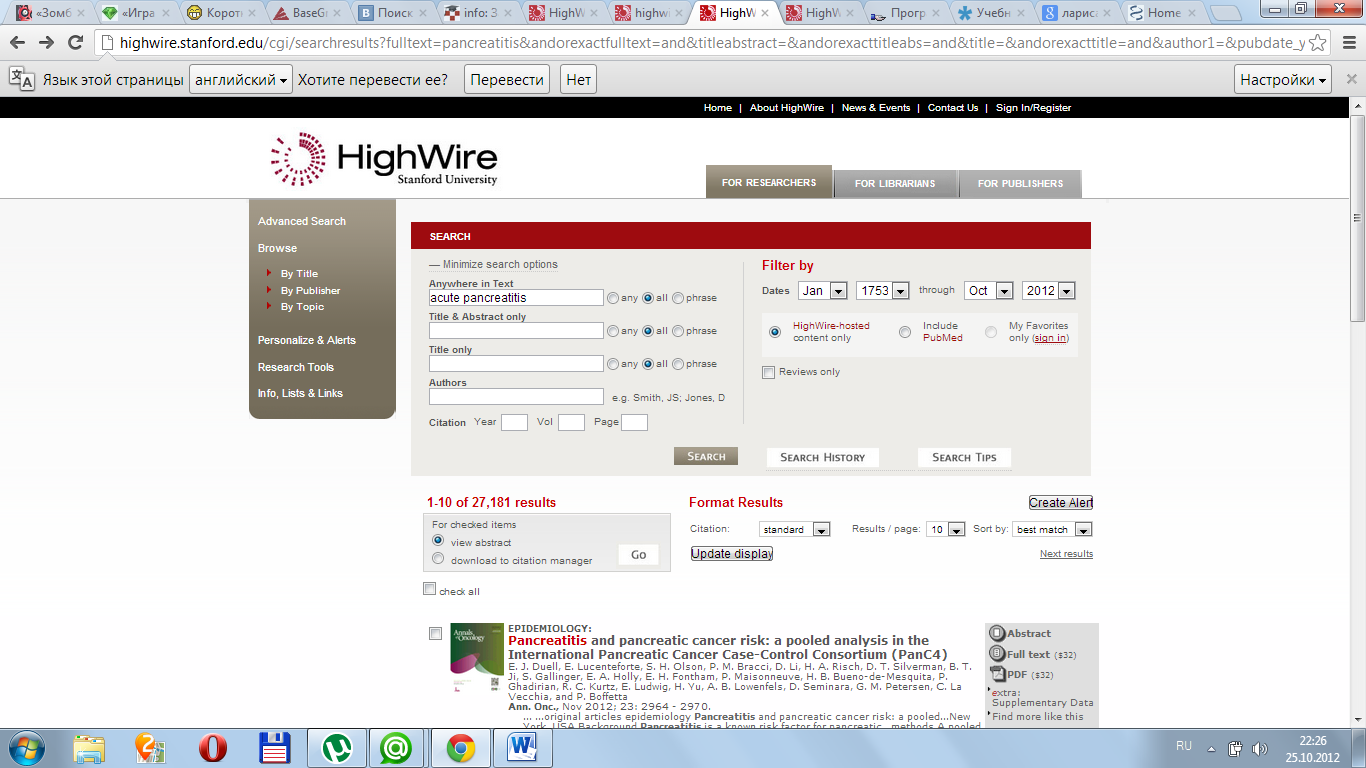Viewport: 1366px width, 768px height.
Task: Open Search Tips
Action: pos(964,457)
